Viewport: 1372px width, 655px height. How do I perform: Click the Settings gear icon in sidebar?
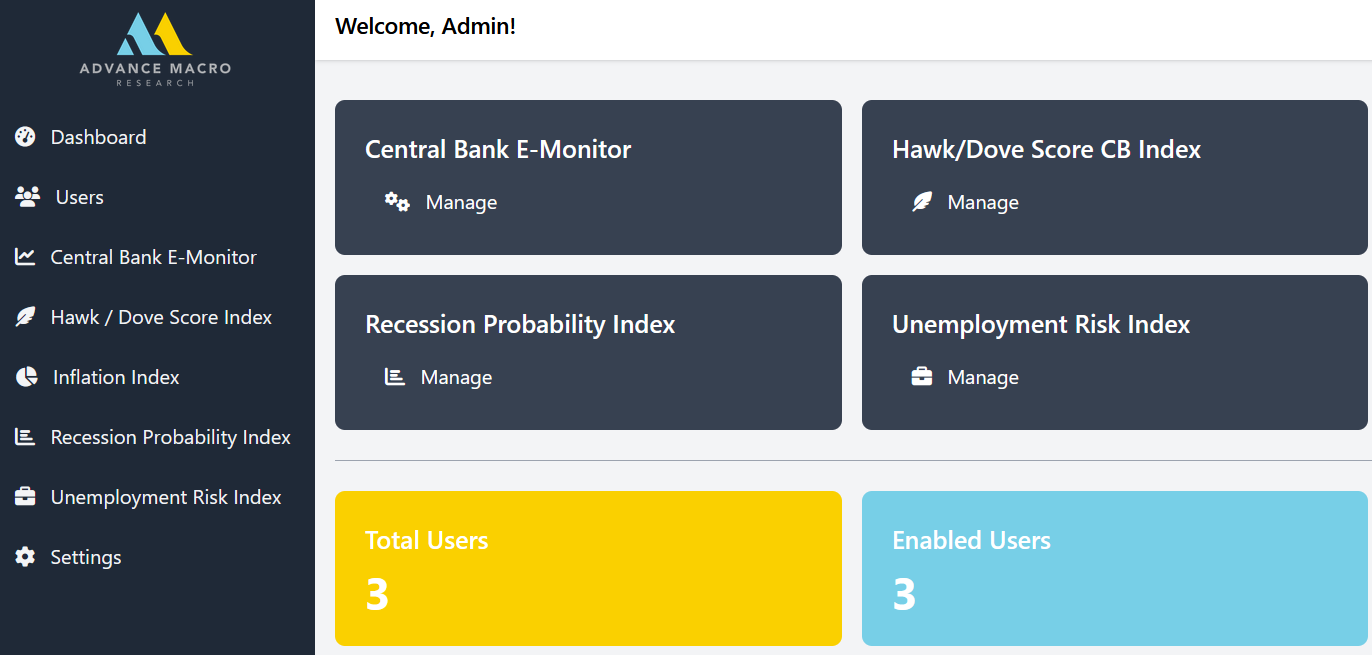[25, 557]
